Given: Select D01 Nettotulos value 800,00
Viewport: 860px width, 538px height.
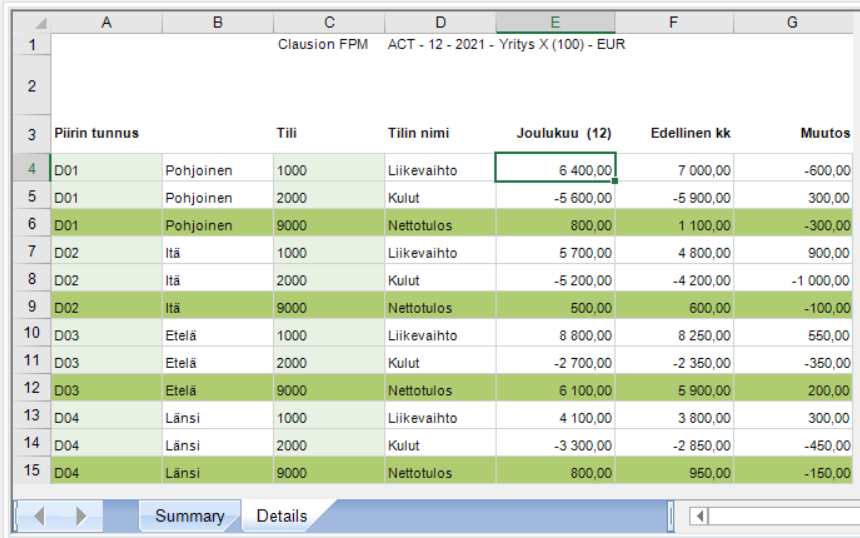Looking at the screenshot, I should [x=555, y=224].
